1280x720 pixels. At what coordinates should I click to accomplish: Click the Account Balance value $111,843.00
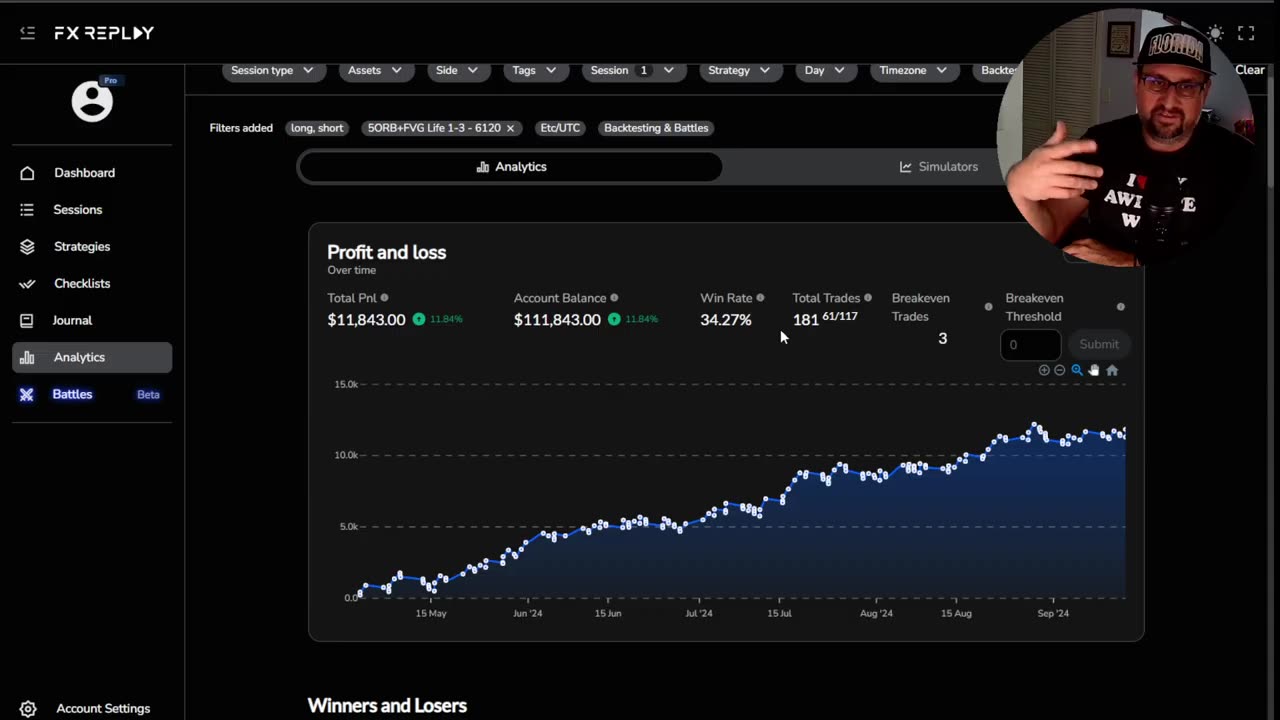click(557, 320)
